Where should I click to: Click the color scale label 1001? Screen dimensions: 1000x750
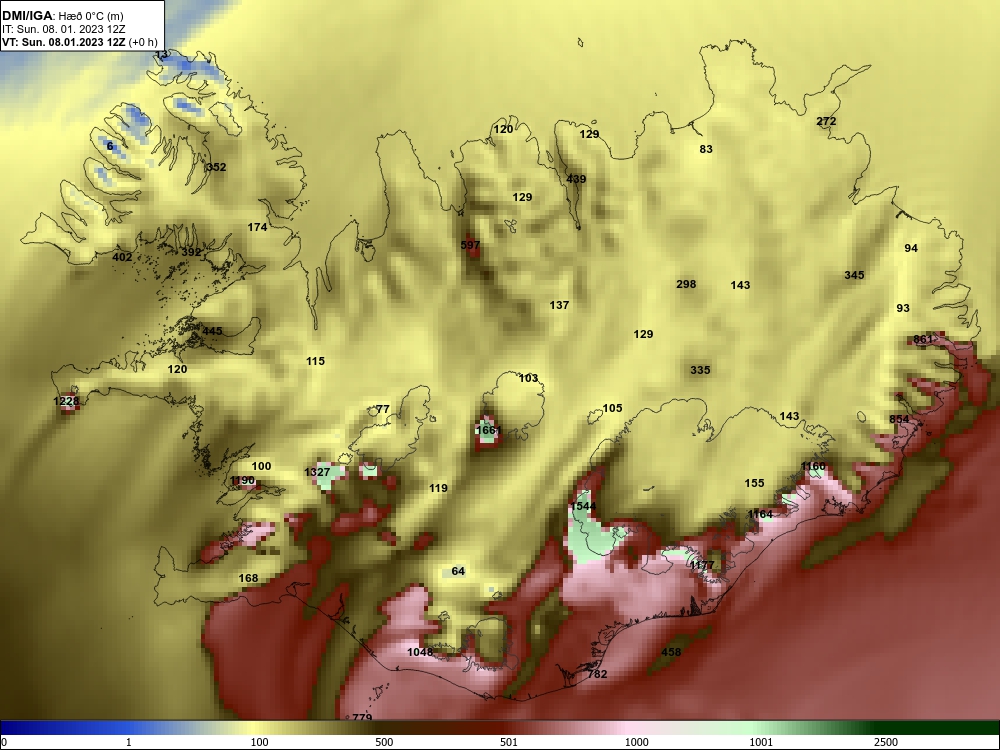pyautogui.click(x=761, y=742)
